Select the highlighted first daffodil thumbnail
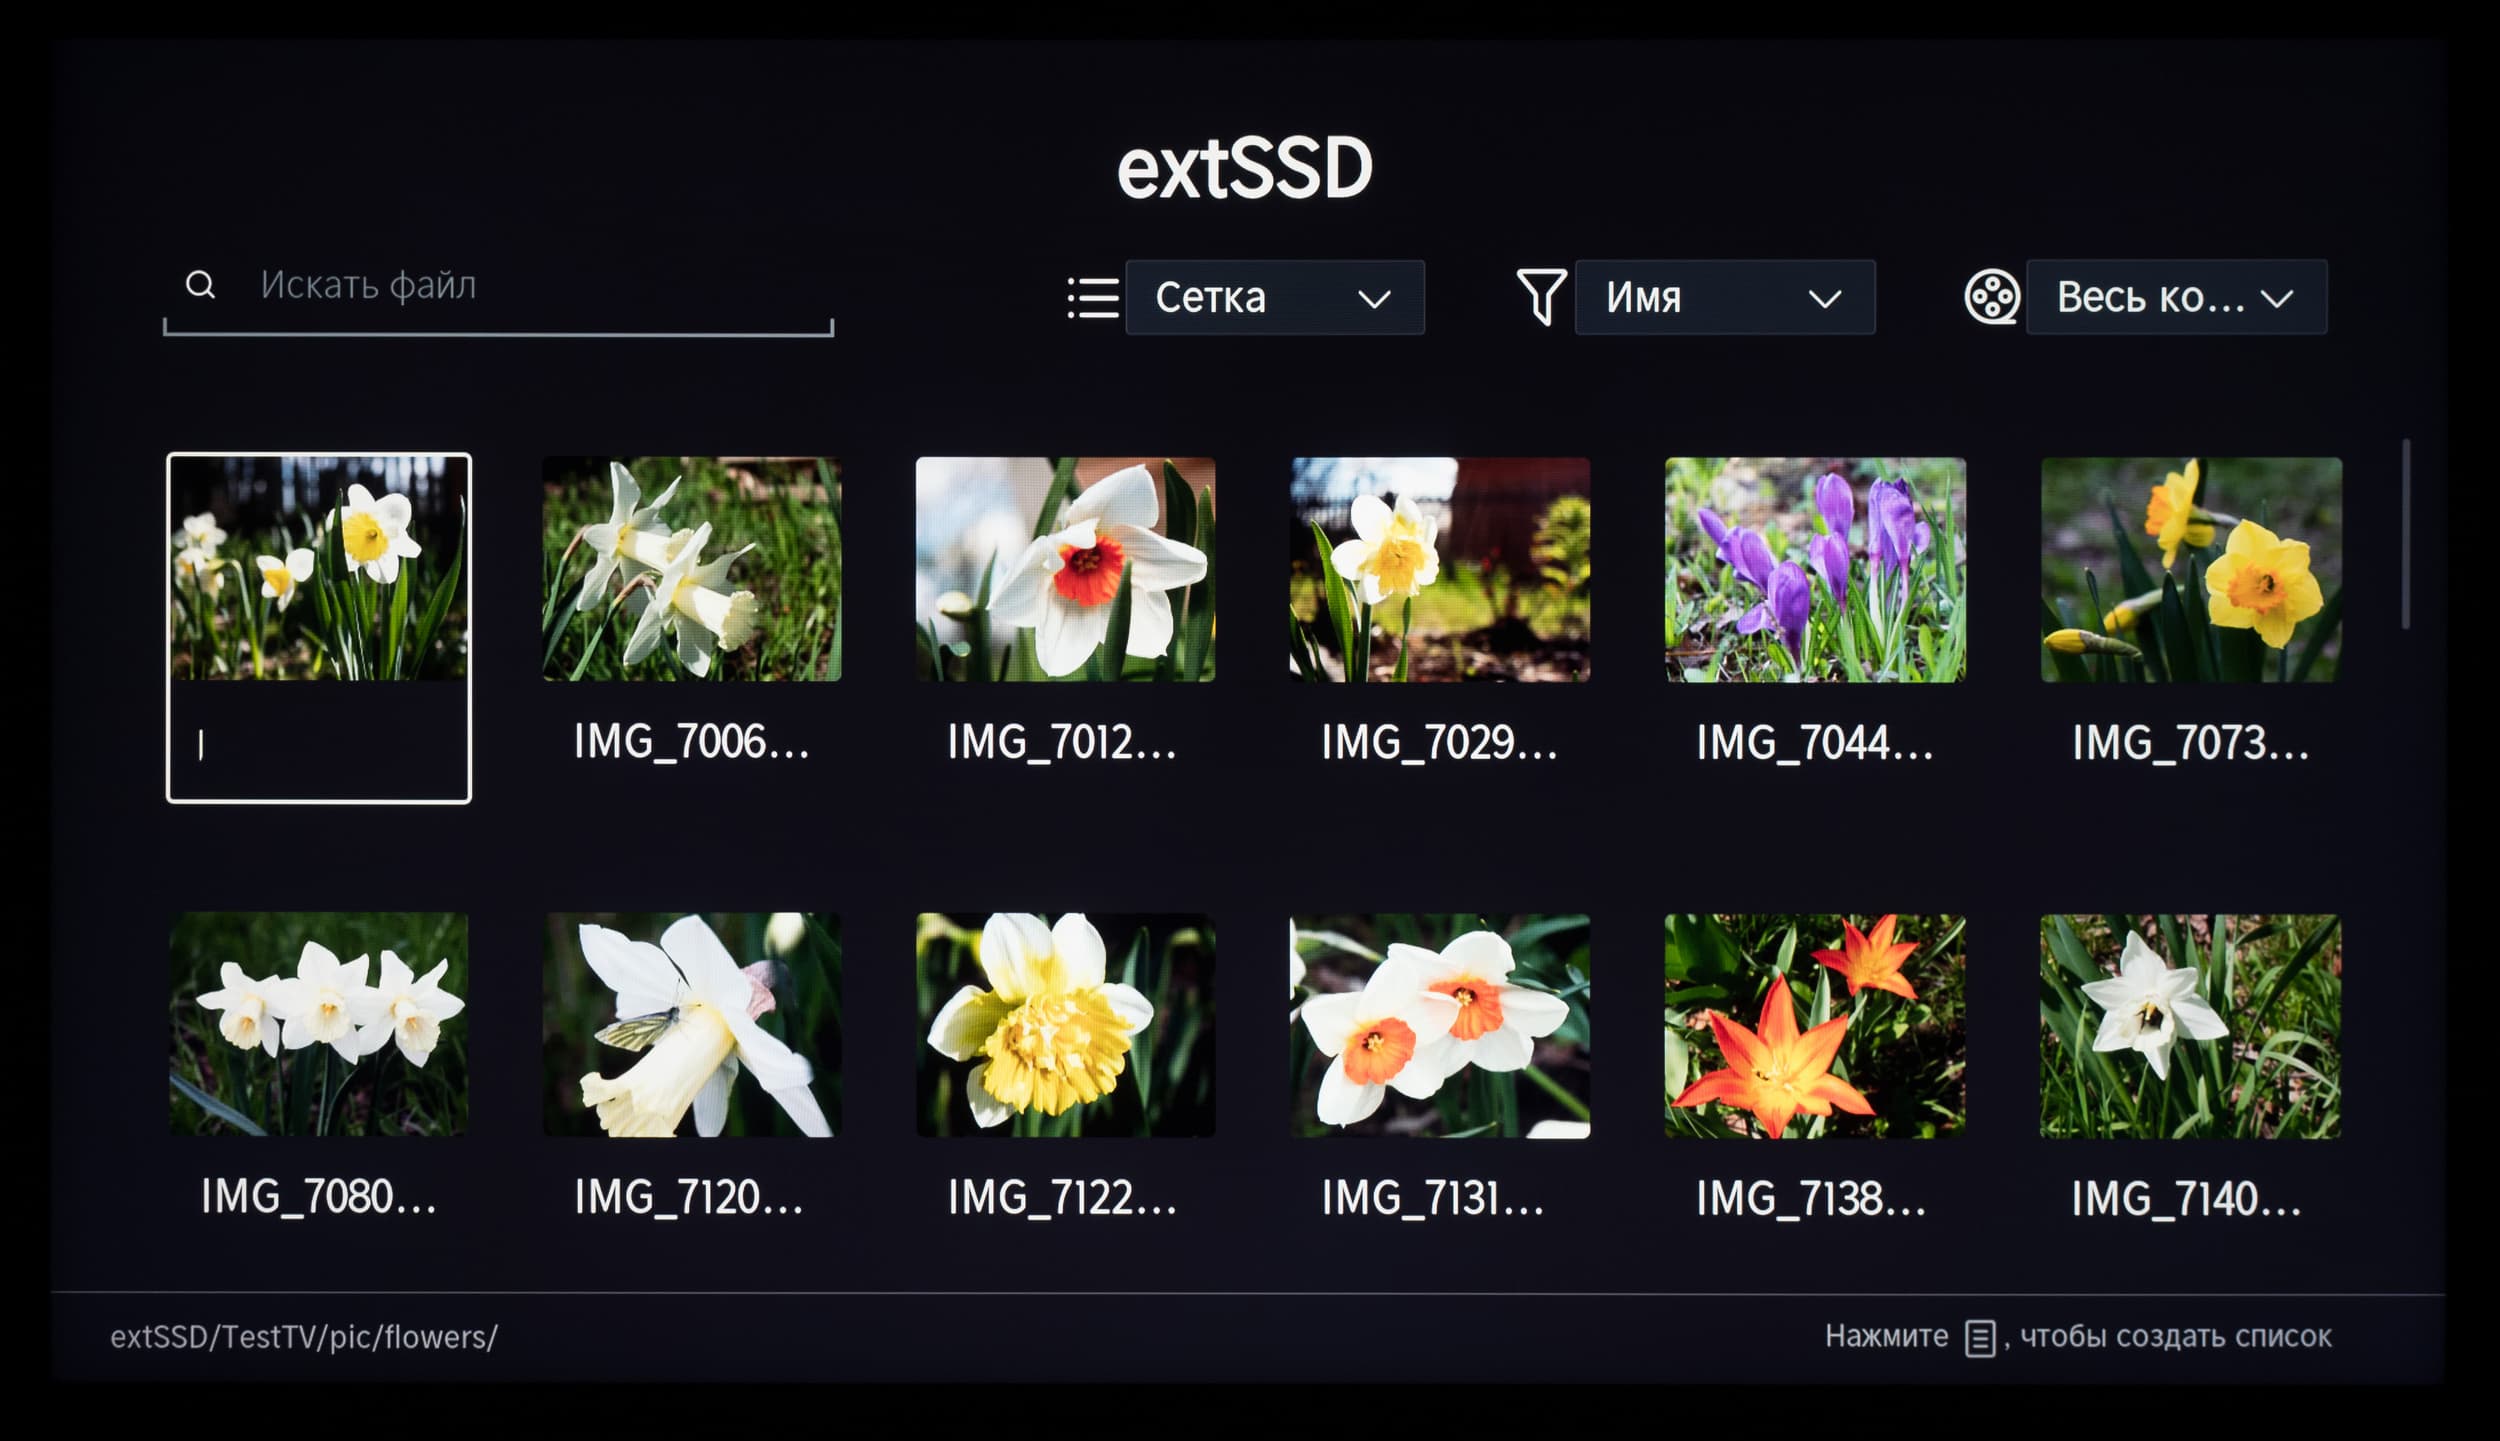2500x1441 pixels. 318,628
